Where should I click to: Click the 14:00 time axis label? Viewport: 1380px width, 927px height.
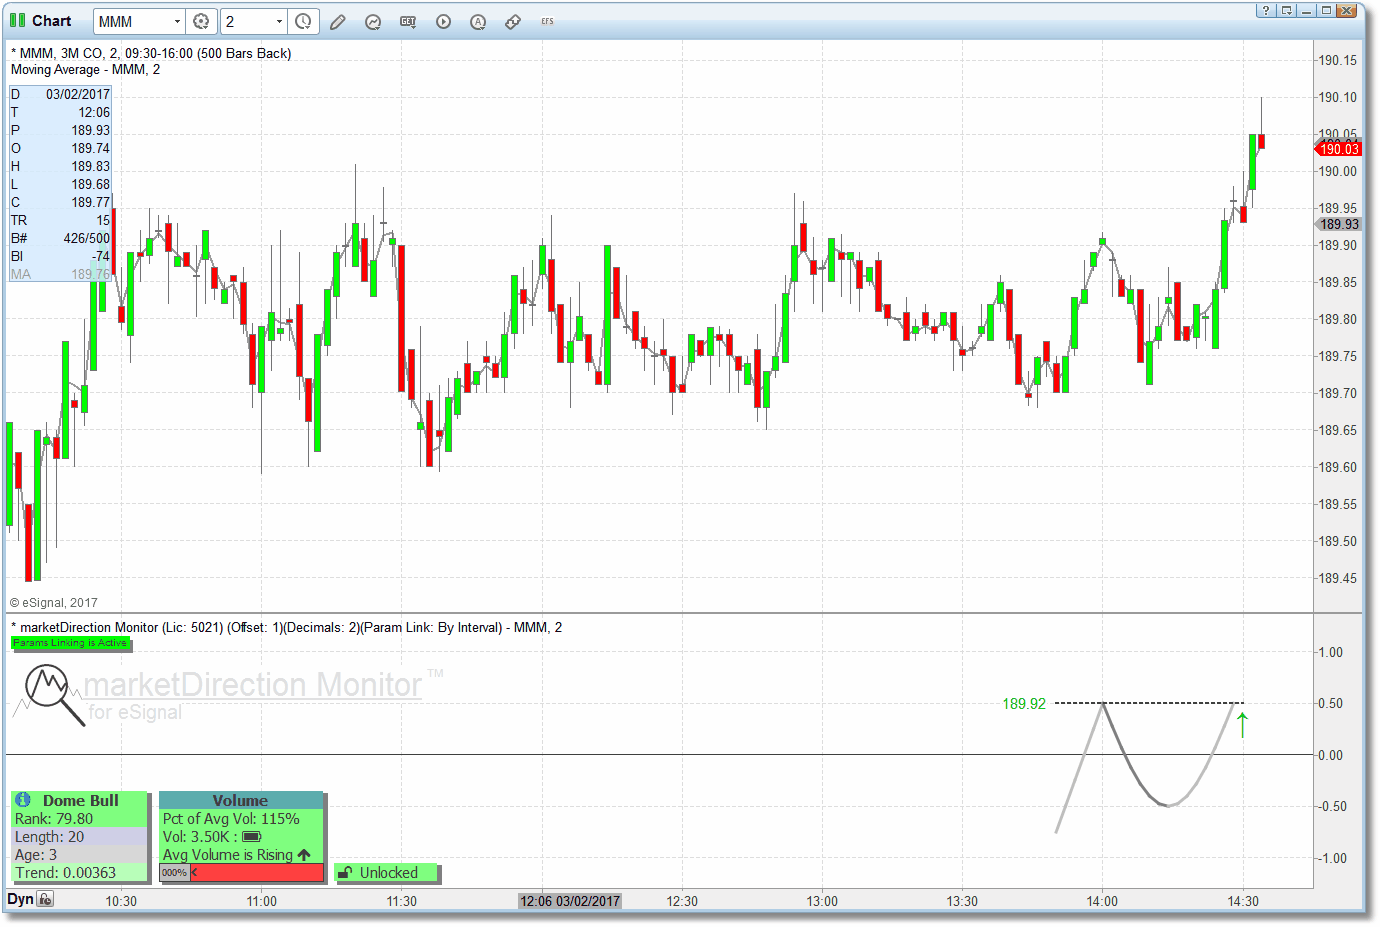(x=1102, y=901)
